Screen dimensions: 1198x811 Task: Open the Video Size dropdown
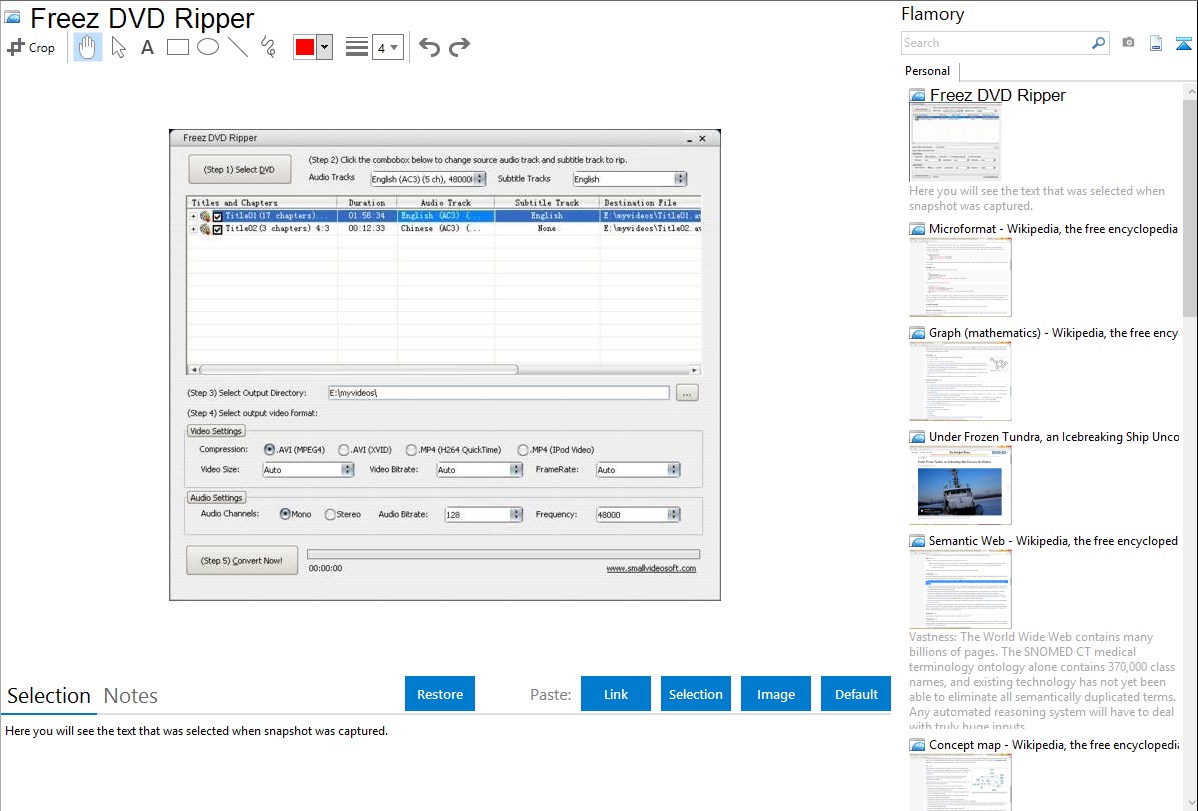click(x=308, y=469)
